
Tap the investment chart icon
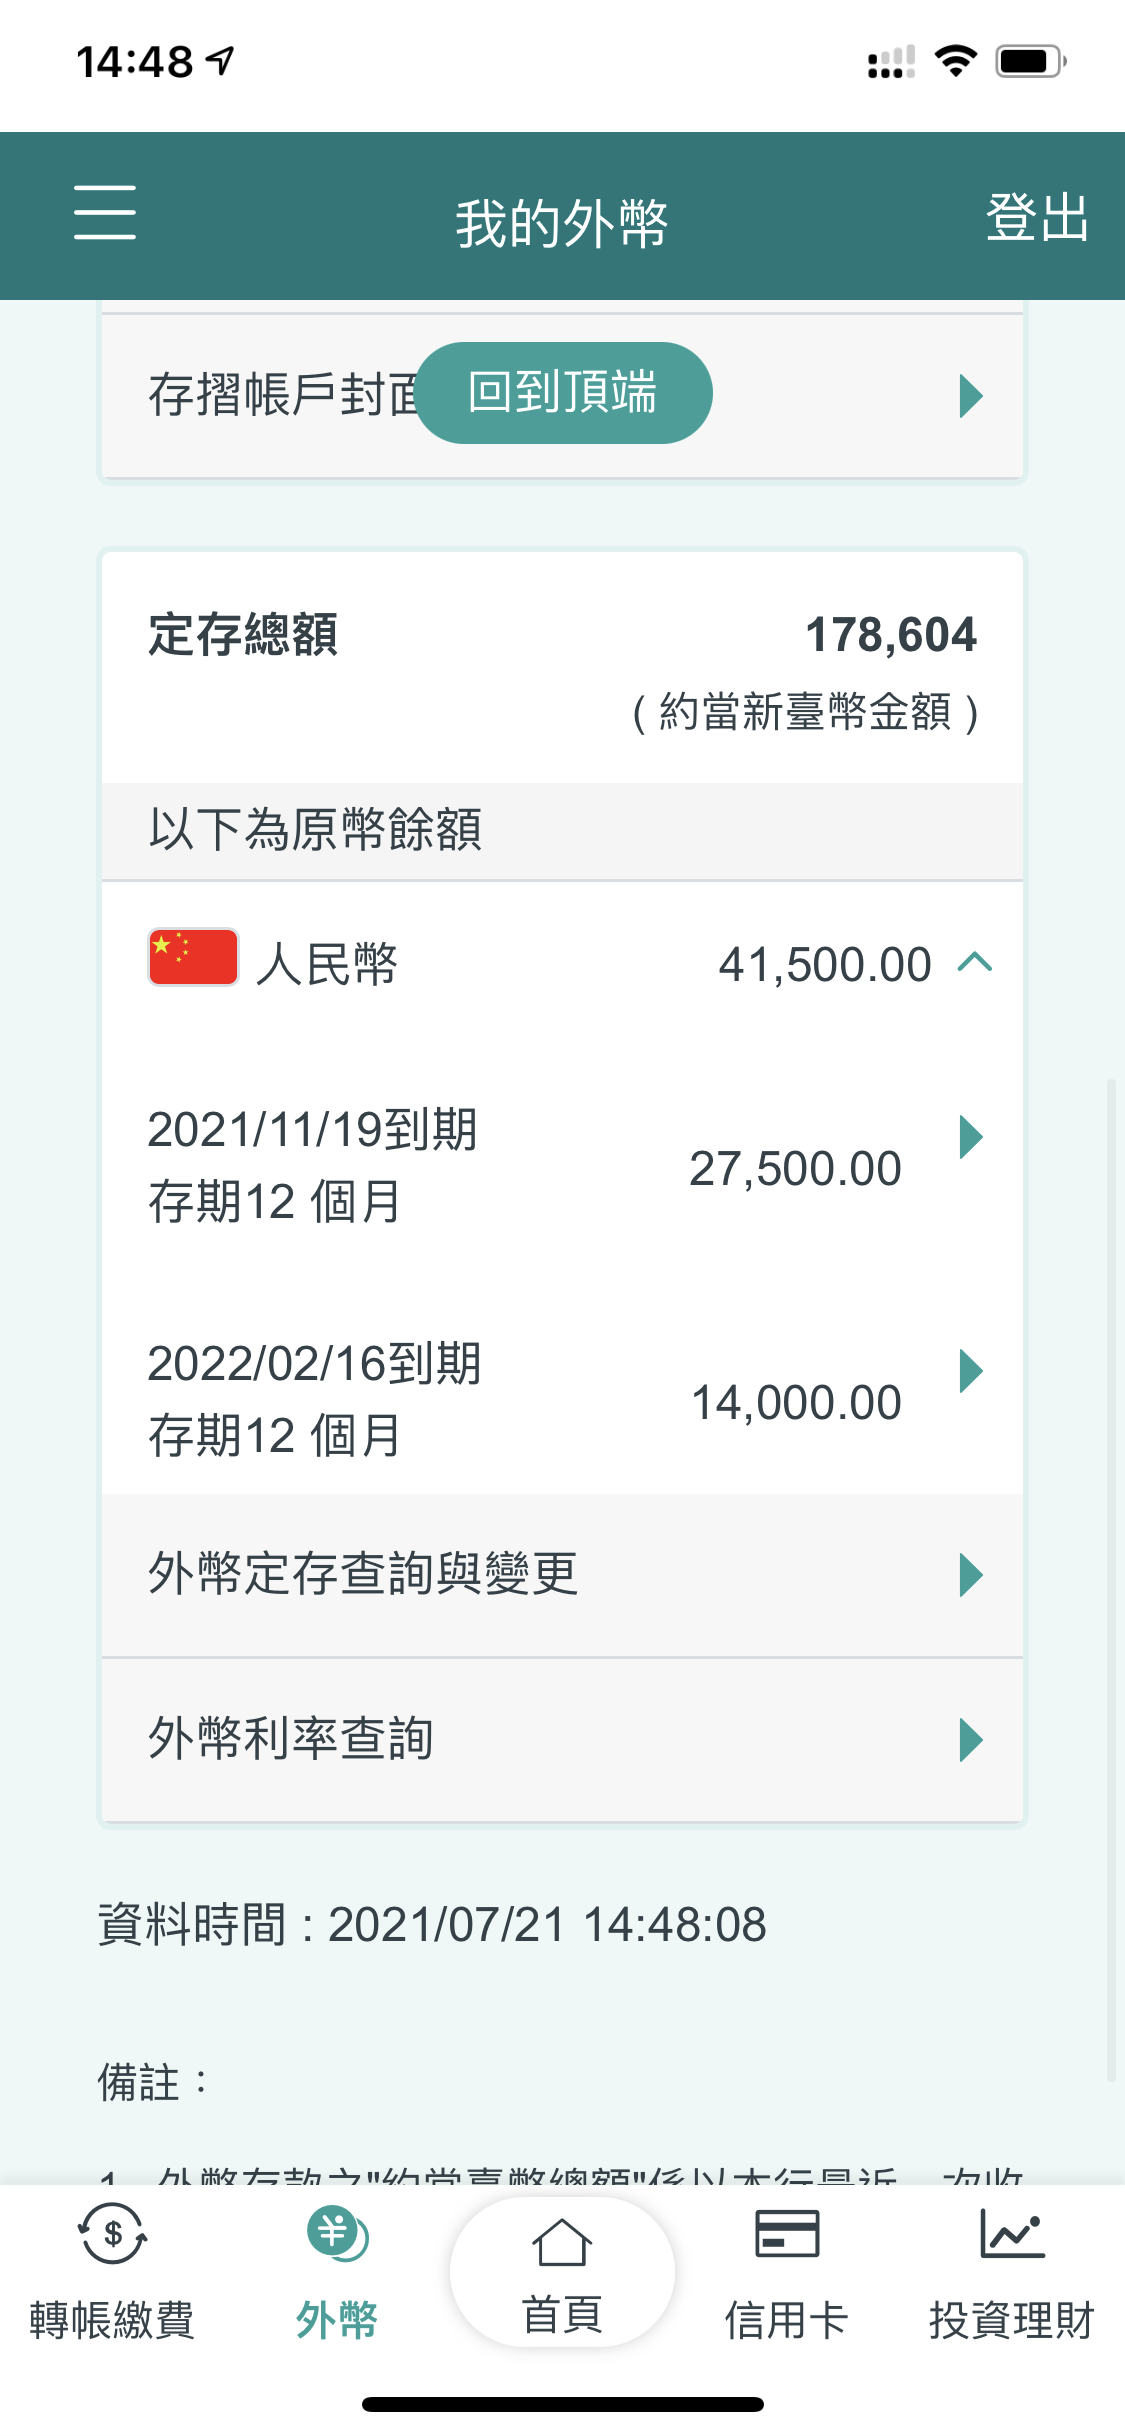click(1012, 2233)
